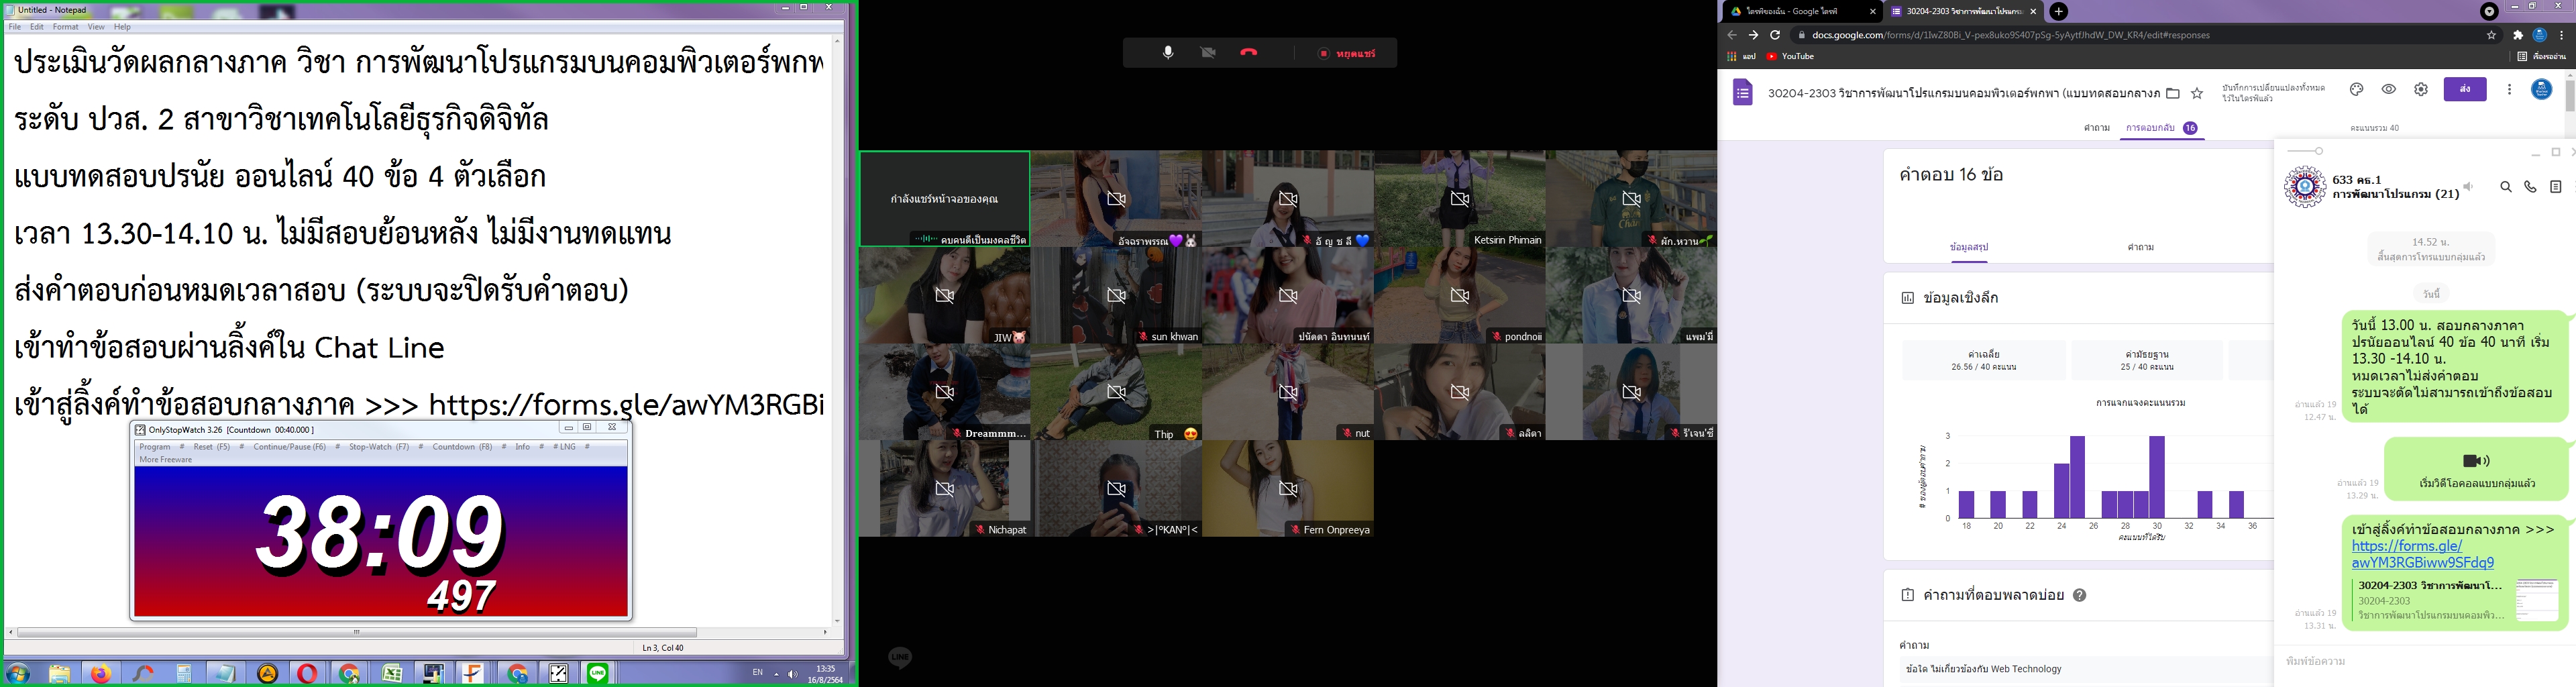Click the purple Send button

[2465, 89]
